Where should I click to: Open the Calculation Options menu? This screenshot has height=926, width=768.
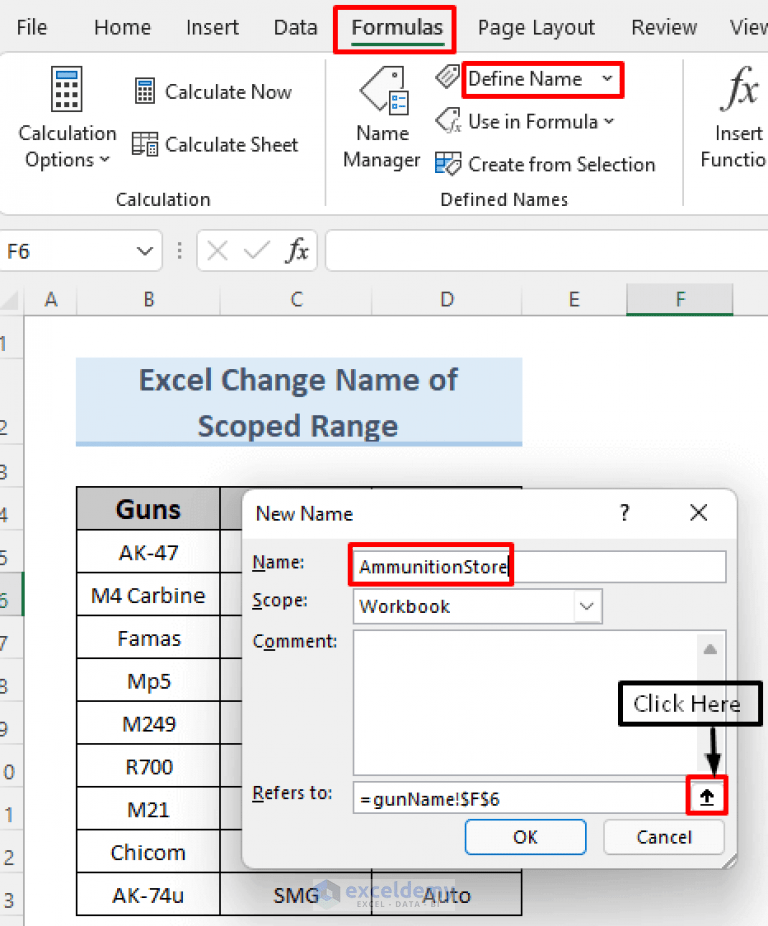[67, 118]
